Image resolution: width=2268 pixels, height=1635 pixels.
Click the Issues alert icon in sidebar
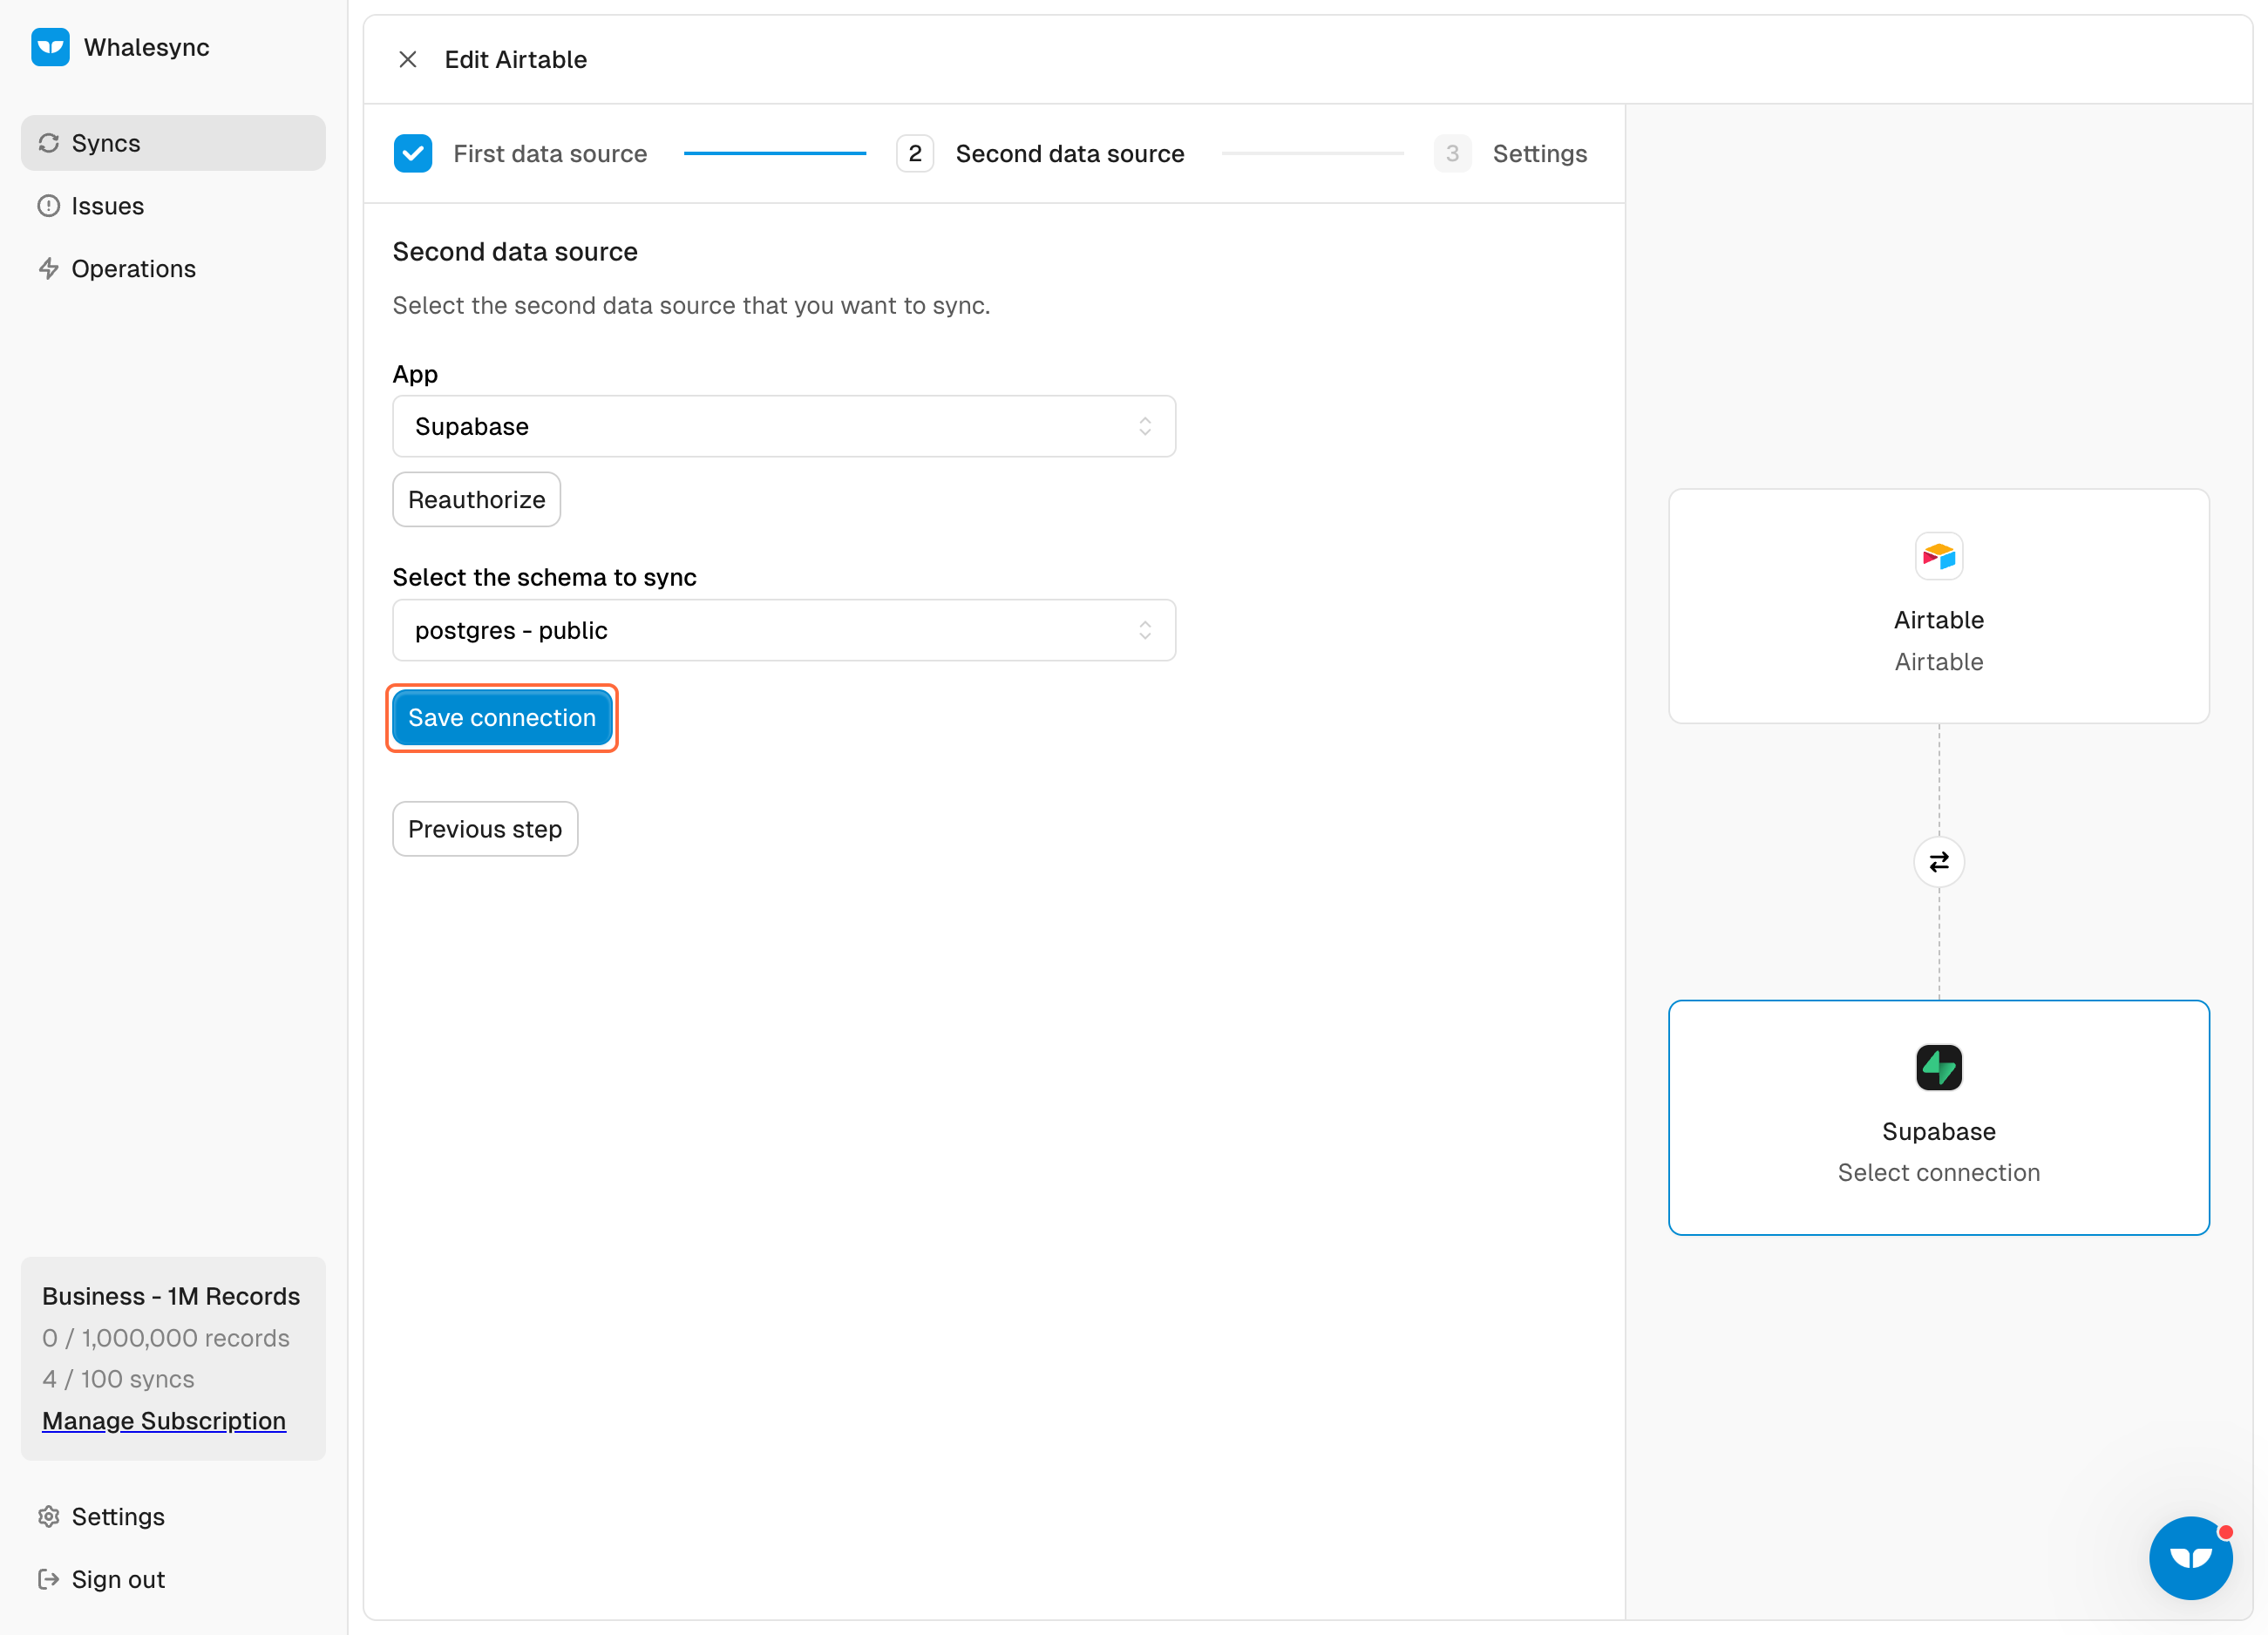pyautogui.click(x=48, y=206)
